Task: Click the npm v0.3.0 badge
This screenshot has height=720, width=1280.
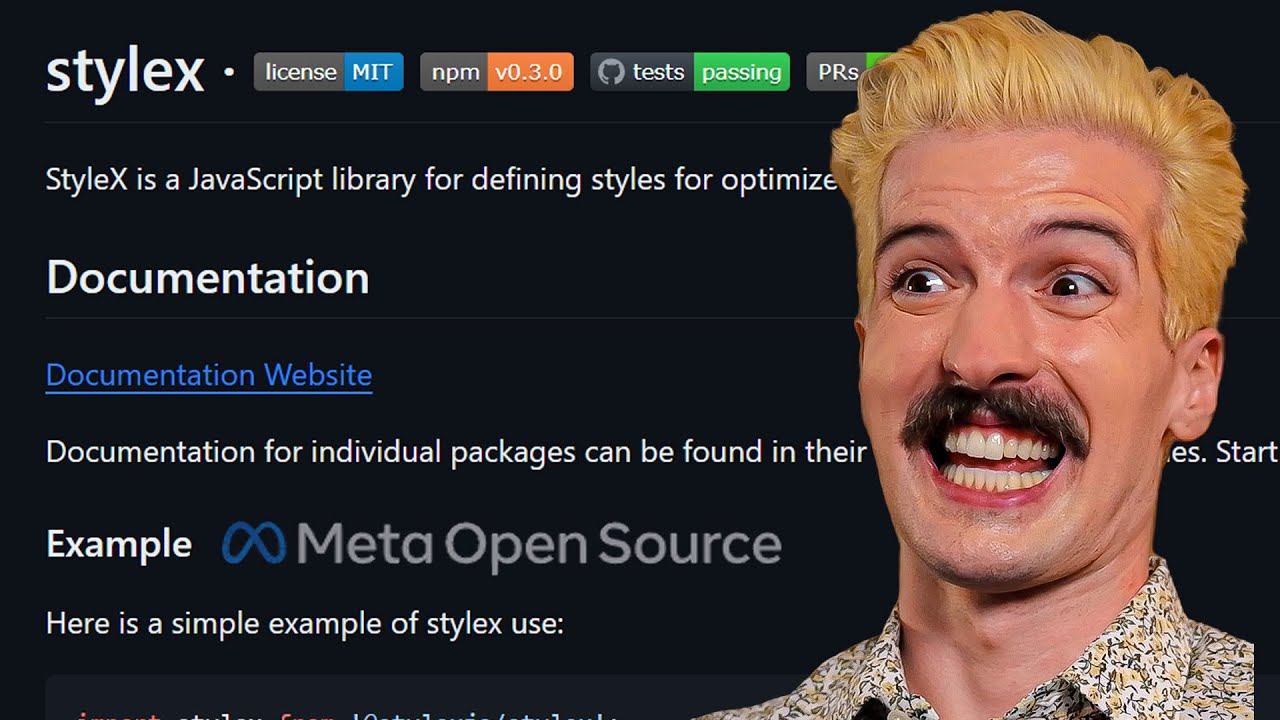Action: (497, 72)
